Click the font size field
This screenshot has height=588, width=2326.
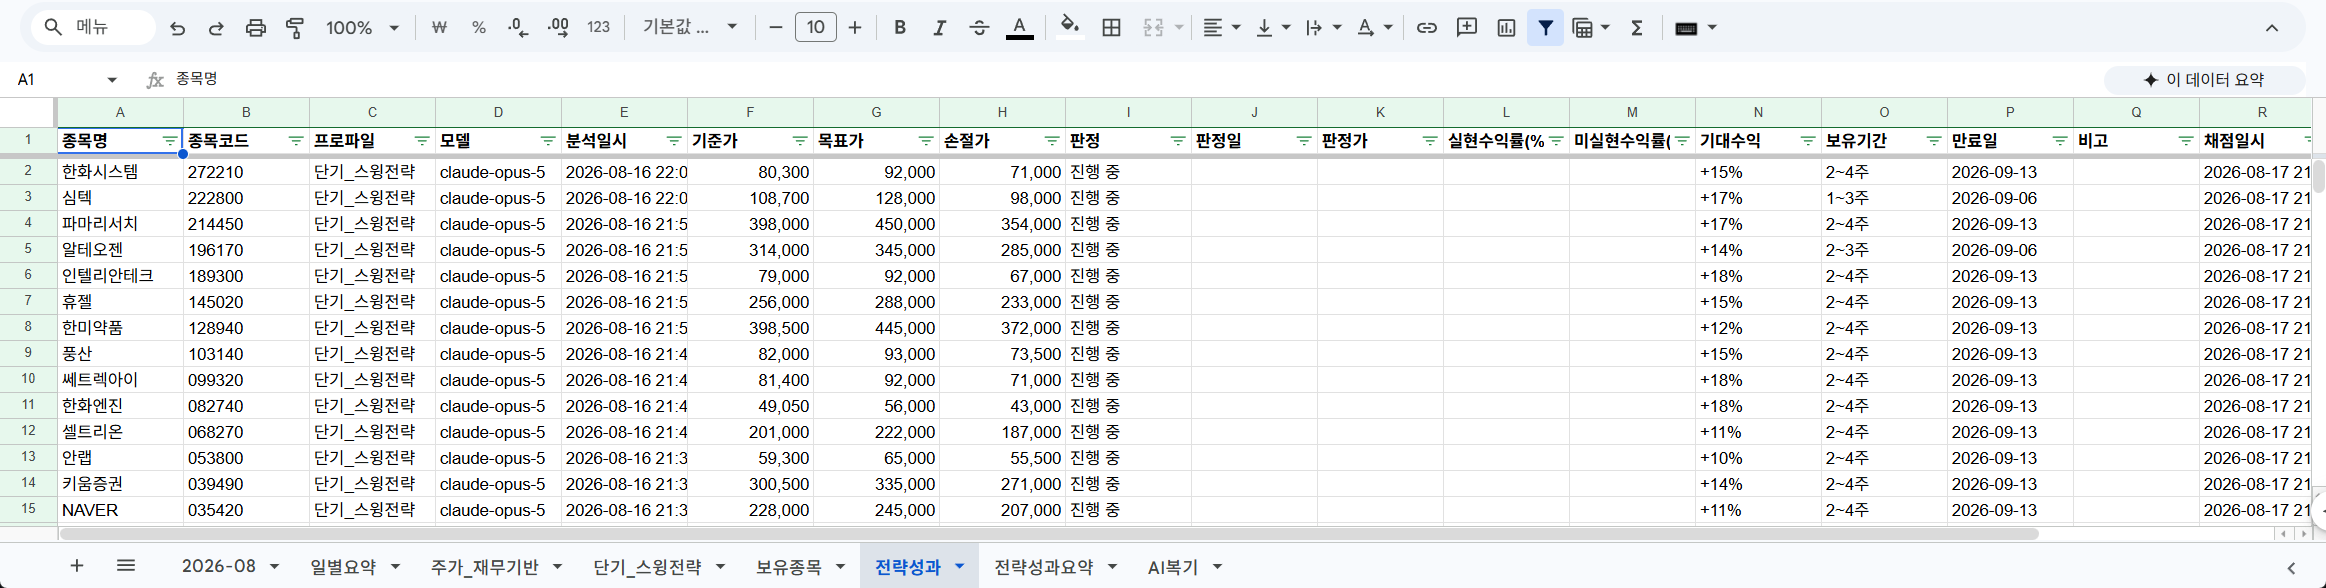point(816,28)
